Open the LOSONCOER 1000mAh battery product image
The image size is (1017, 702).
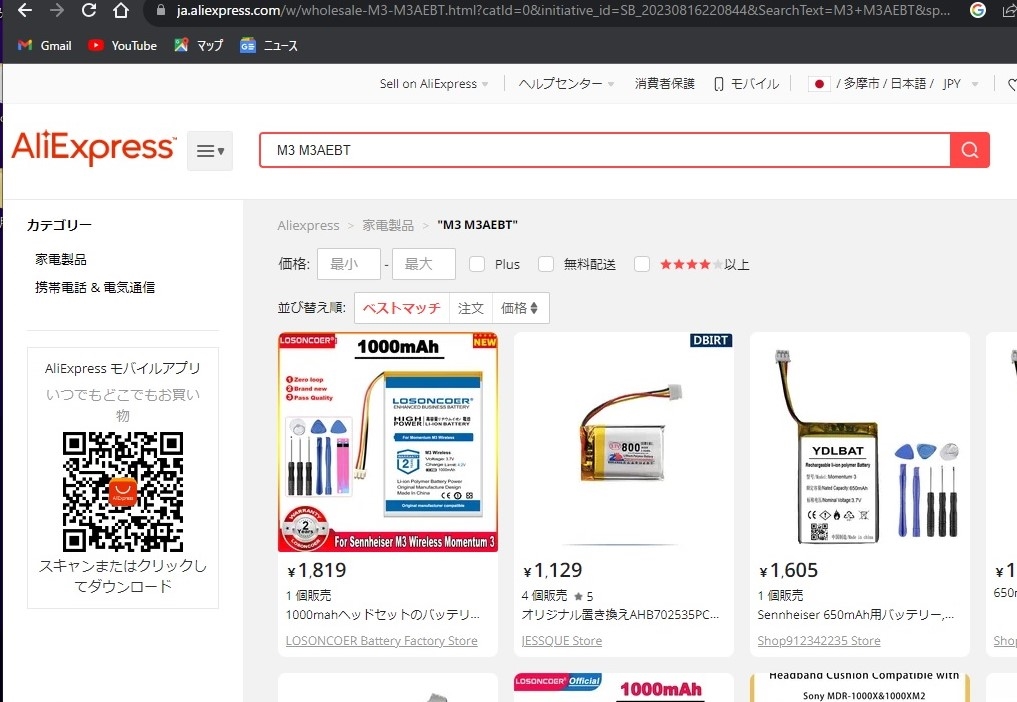coord(388,442)
